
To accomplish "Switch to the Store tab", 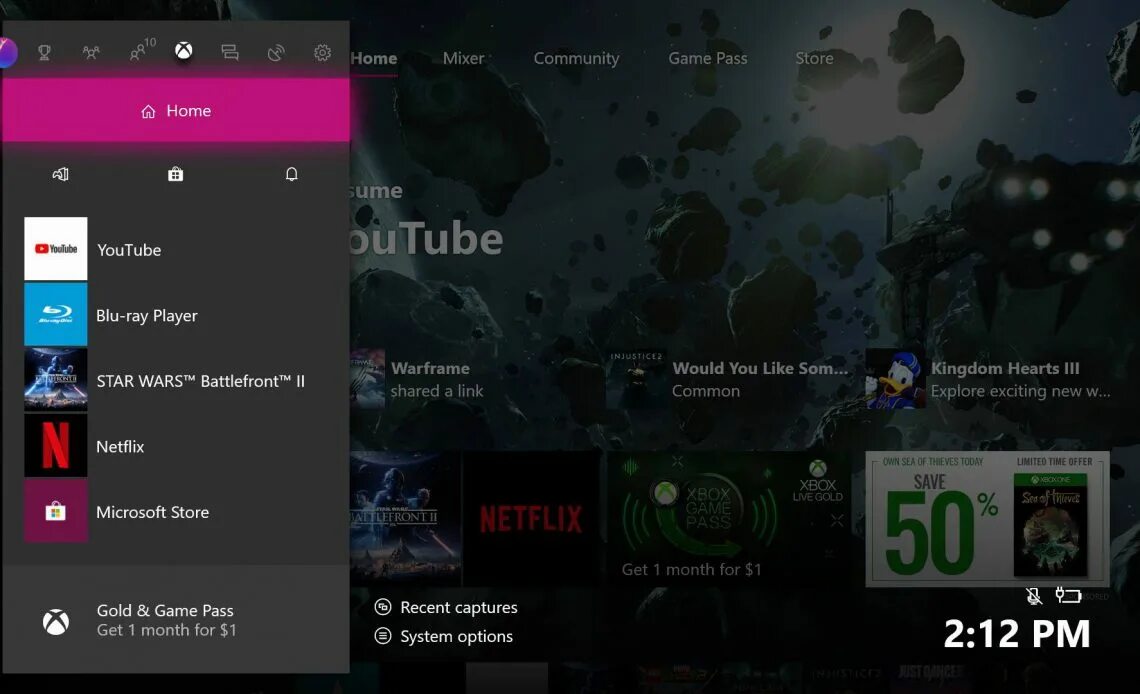I will pos(814,58).
